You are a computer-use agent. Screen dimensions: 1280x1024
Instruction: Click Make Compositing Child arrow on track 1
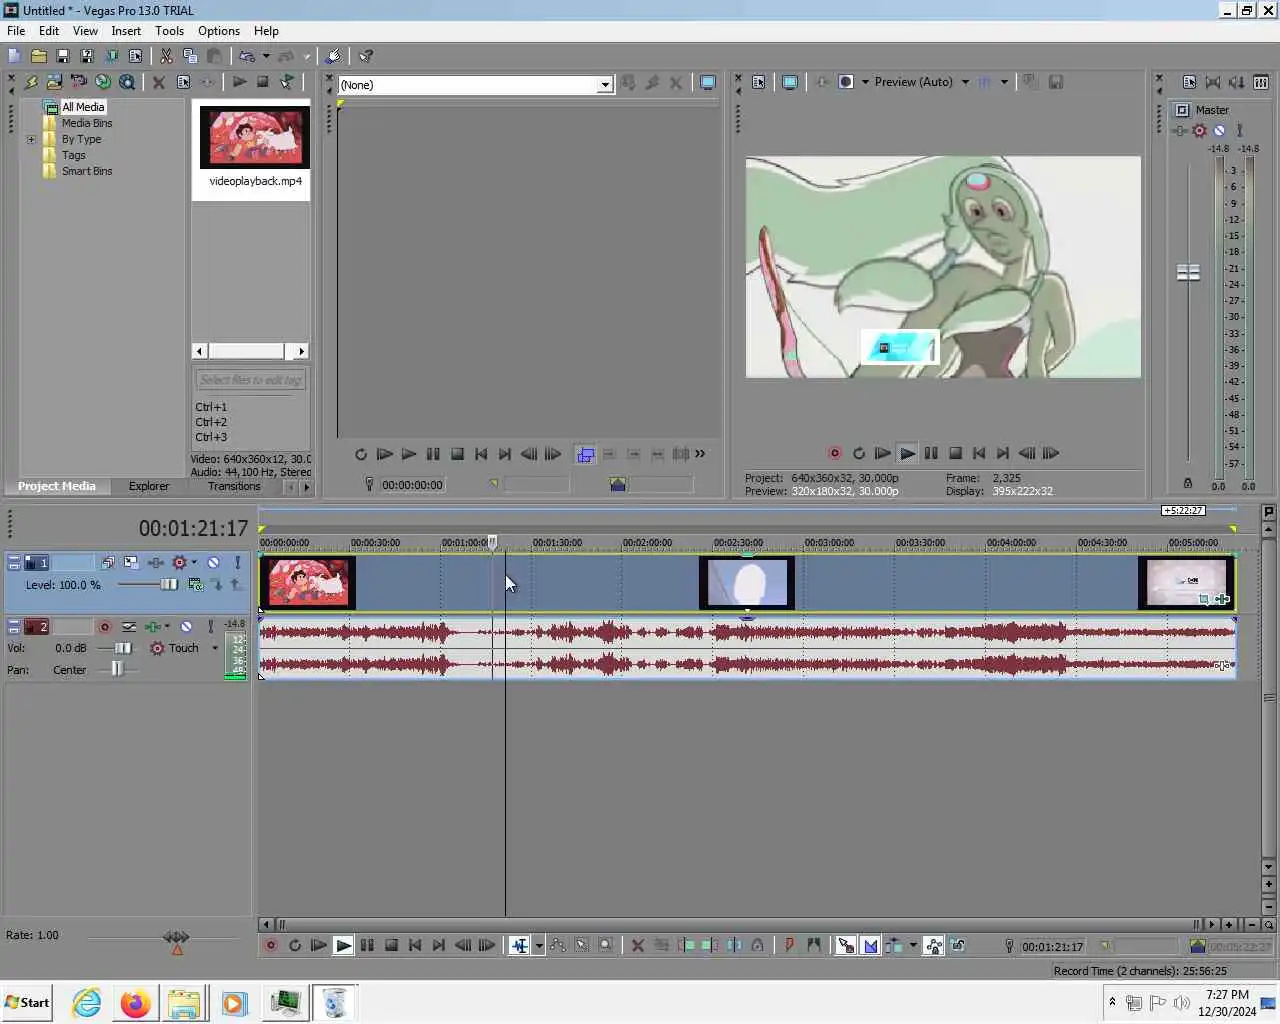pos(216,584)
